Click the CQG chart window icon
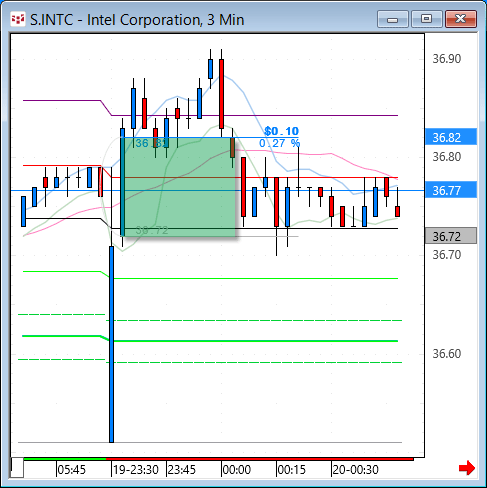Viewport: 487px width, 488px height. point(18,19)
